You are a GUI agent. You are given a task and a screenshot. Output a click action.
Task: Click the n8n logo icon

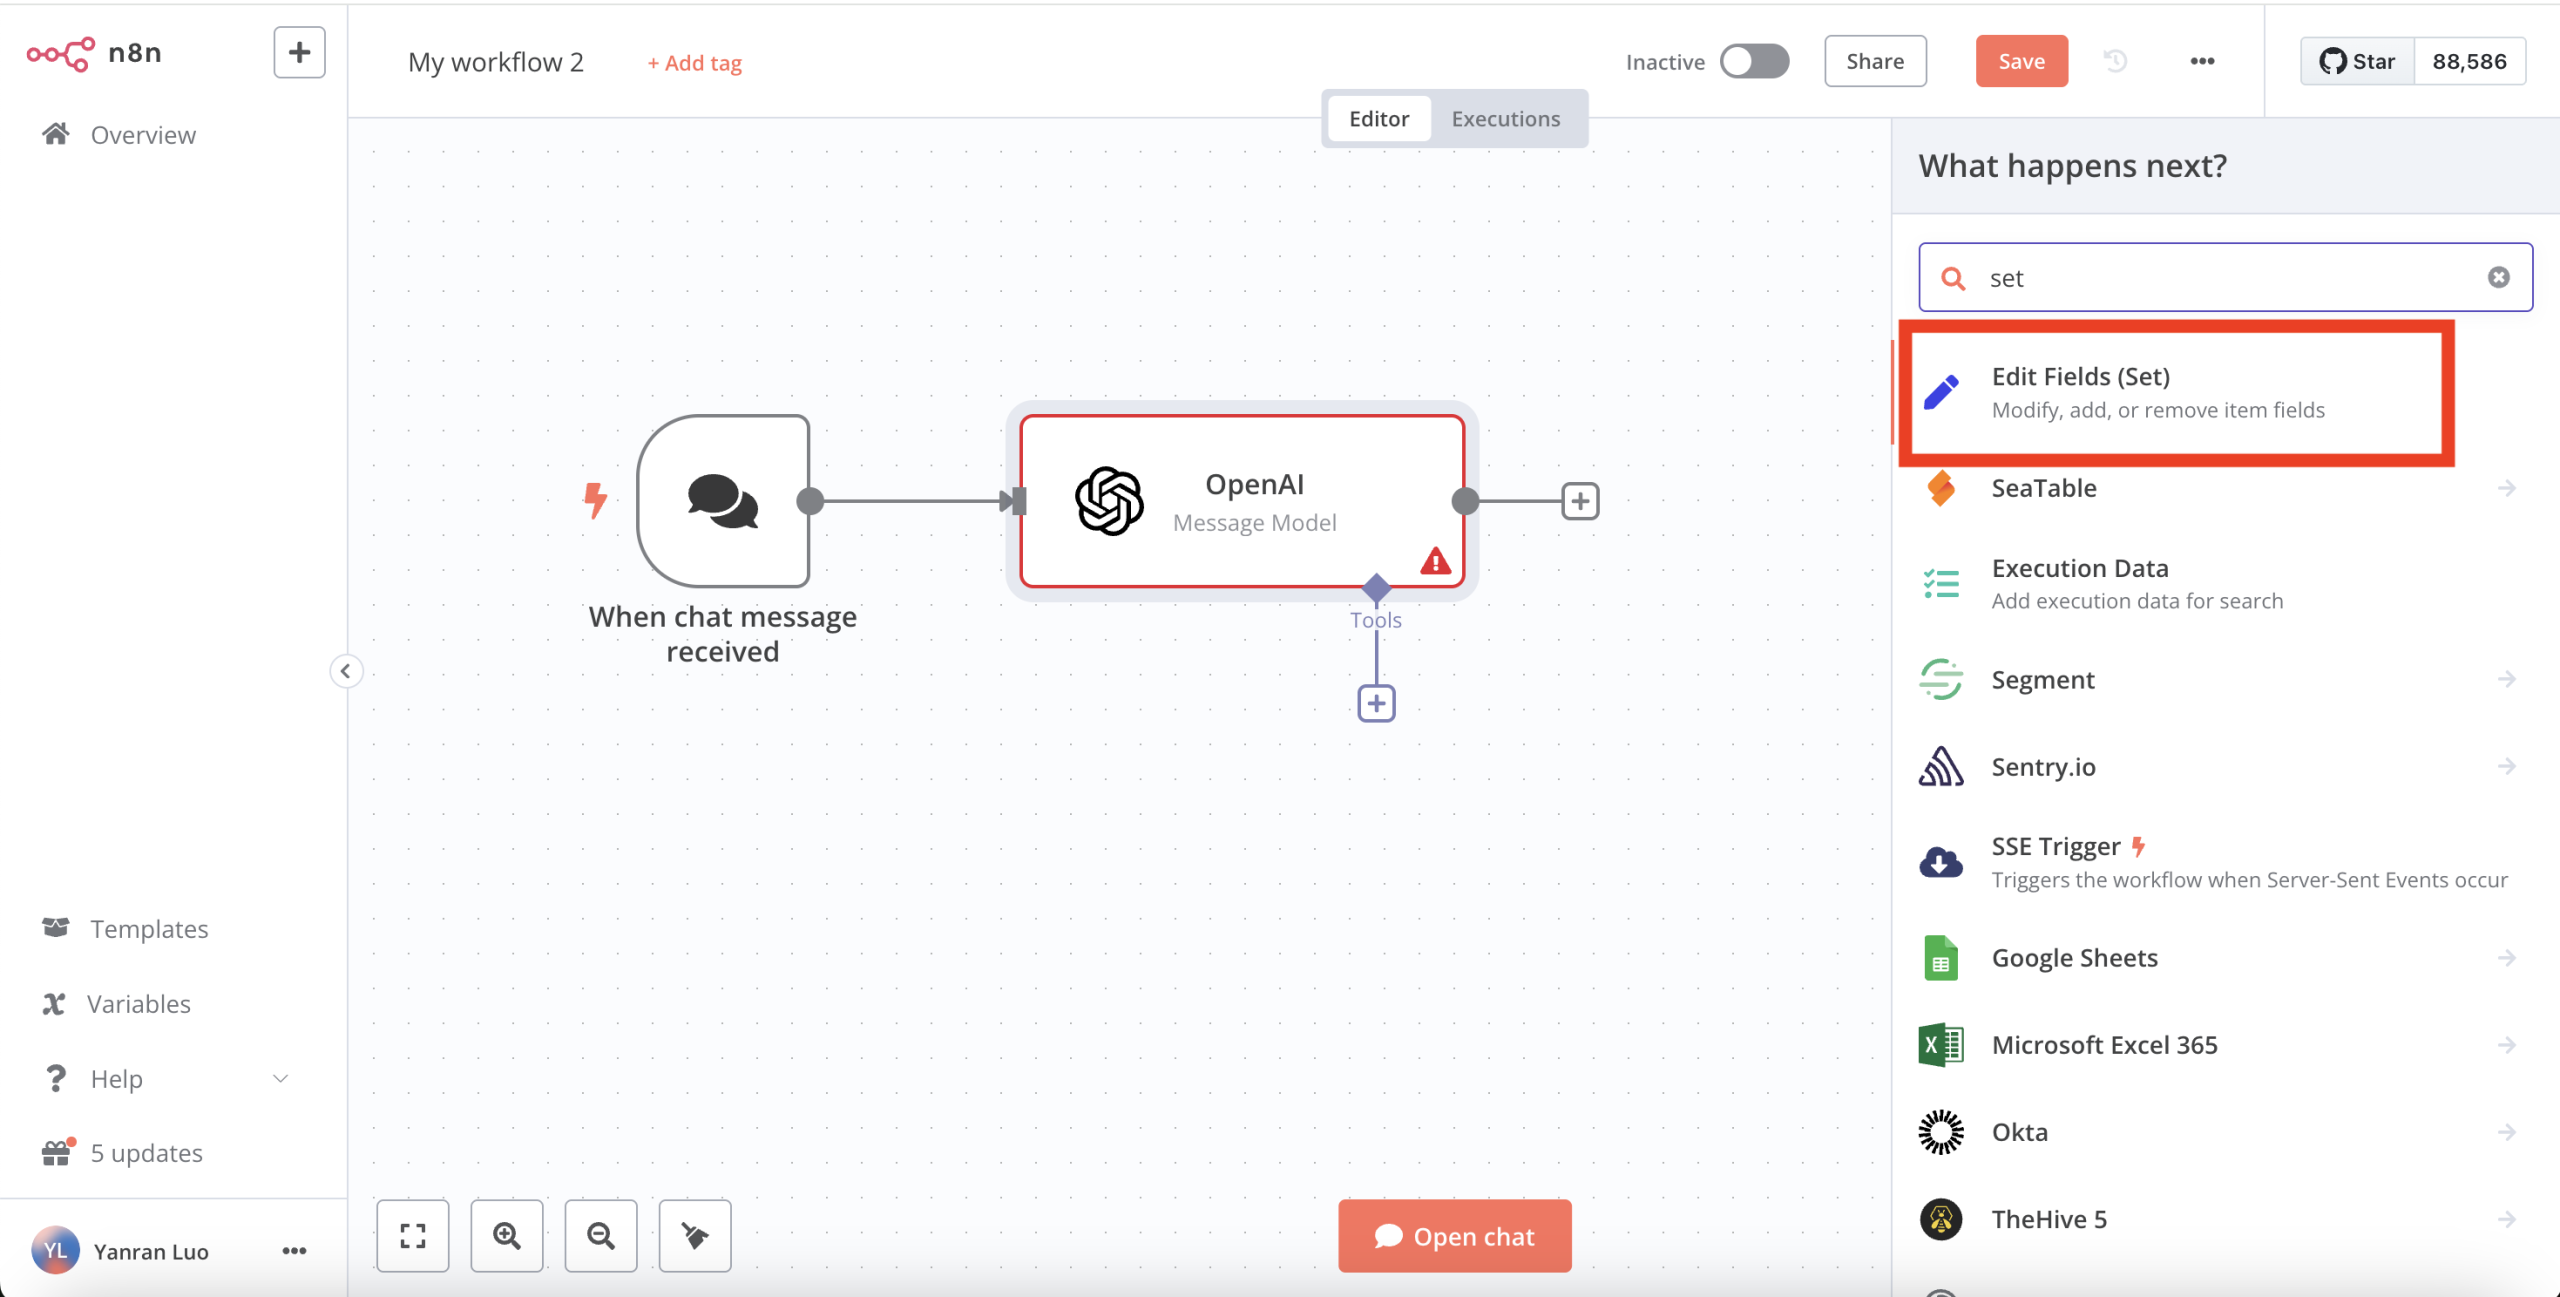click(x=60, y=53)
